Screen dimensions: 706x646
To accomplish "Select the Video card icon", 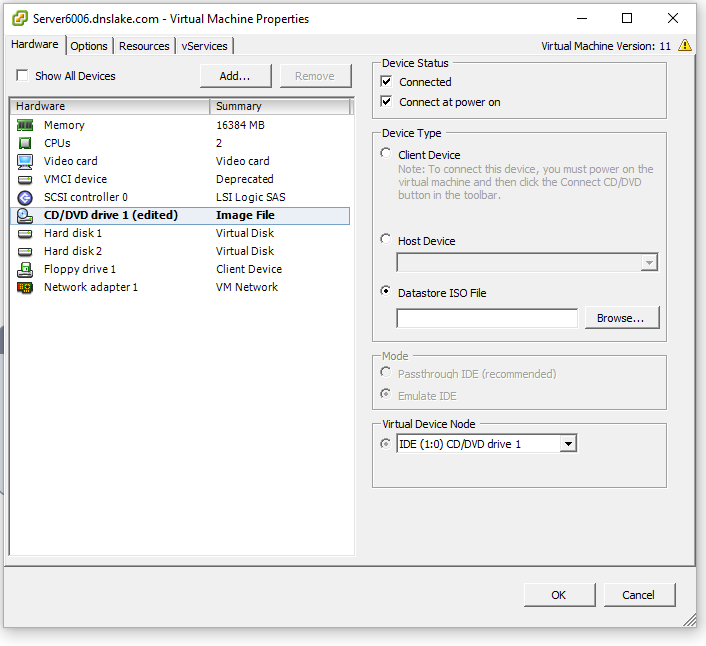I will tap(25, 161).
